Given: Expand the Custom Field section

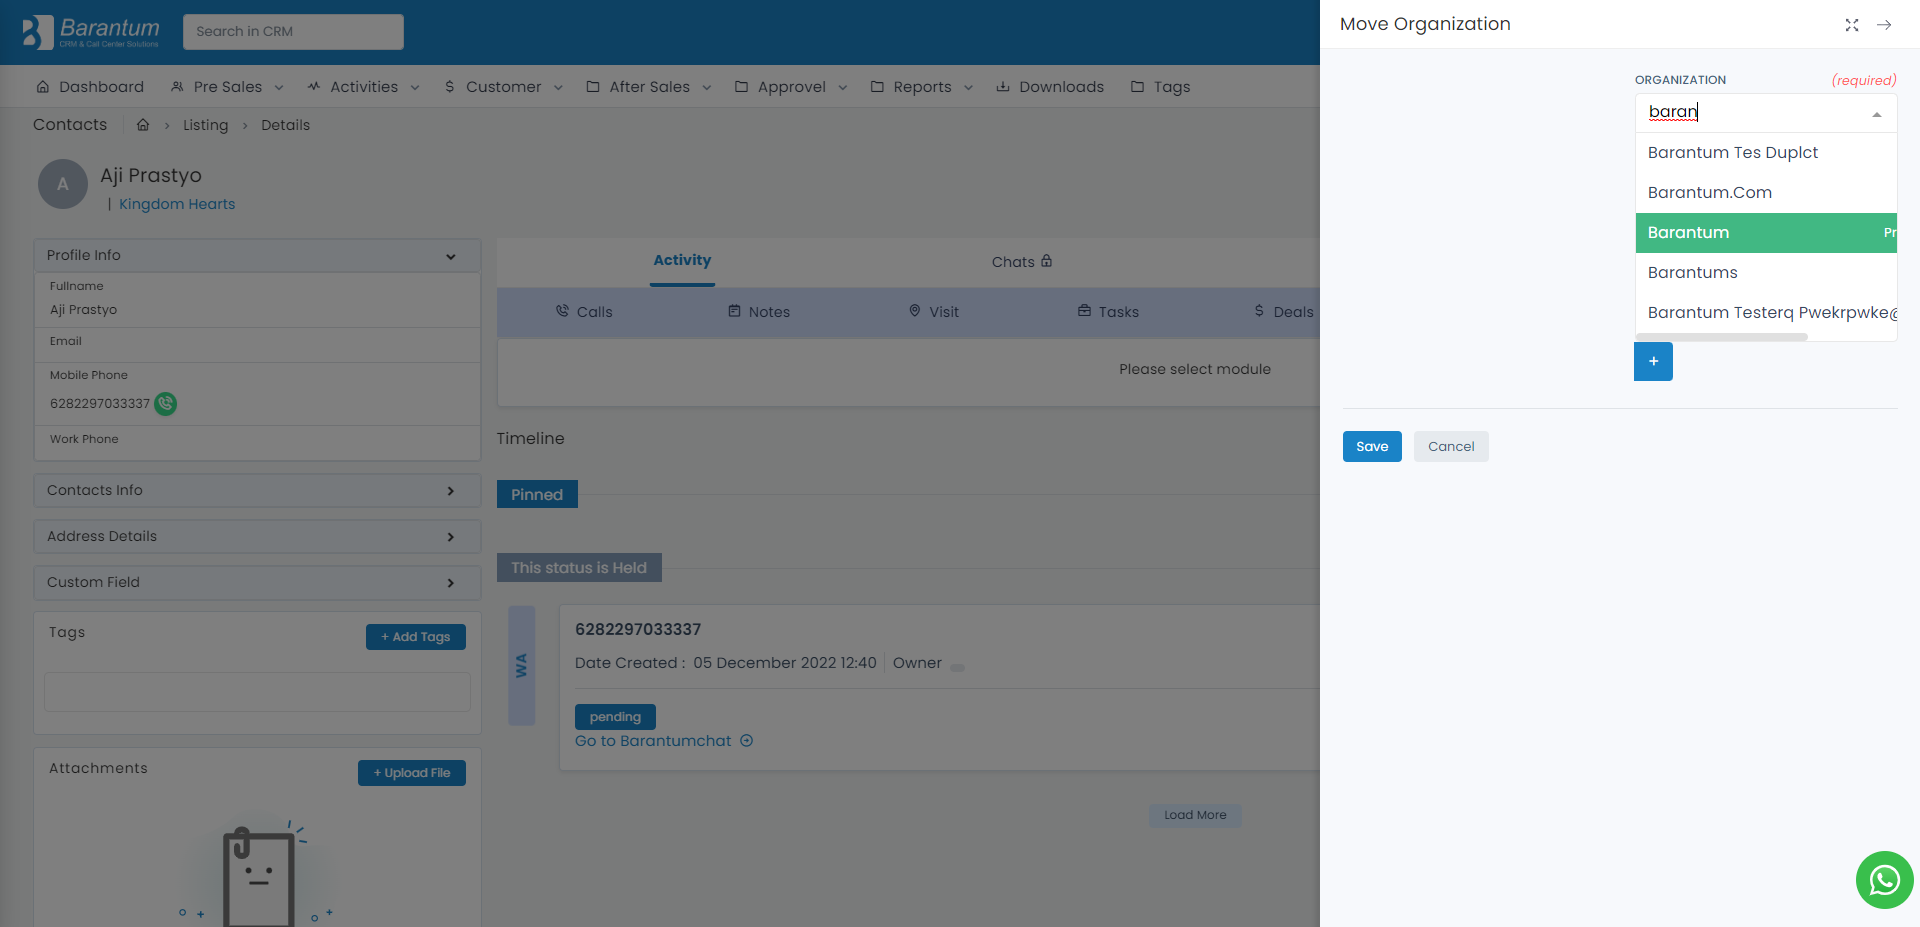Looking at the screenshot, I should (x=257, y=582).
